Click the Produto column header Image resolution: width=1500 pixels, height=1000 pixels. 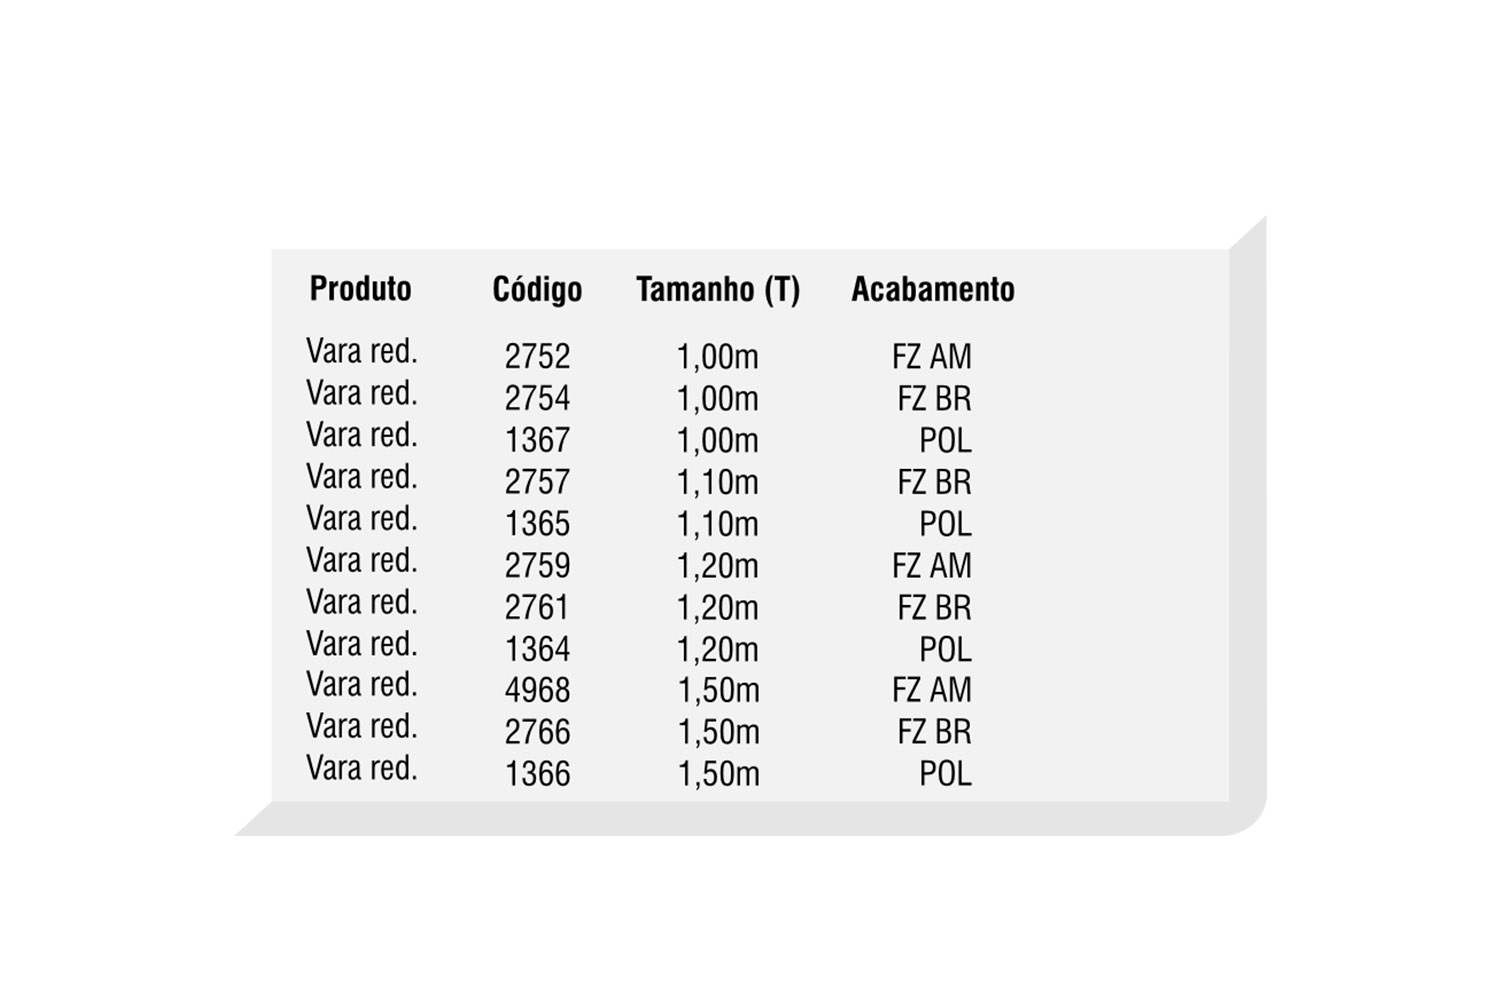click(360, 289)
